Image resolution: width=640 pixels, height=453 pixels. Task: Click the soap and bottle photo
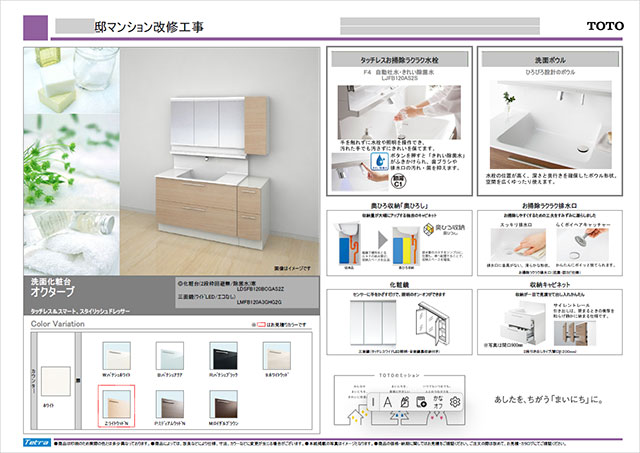(x=72, y=80)
